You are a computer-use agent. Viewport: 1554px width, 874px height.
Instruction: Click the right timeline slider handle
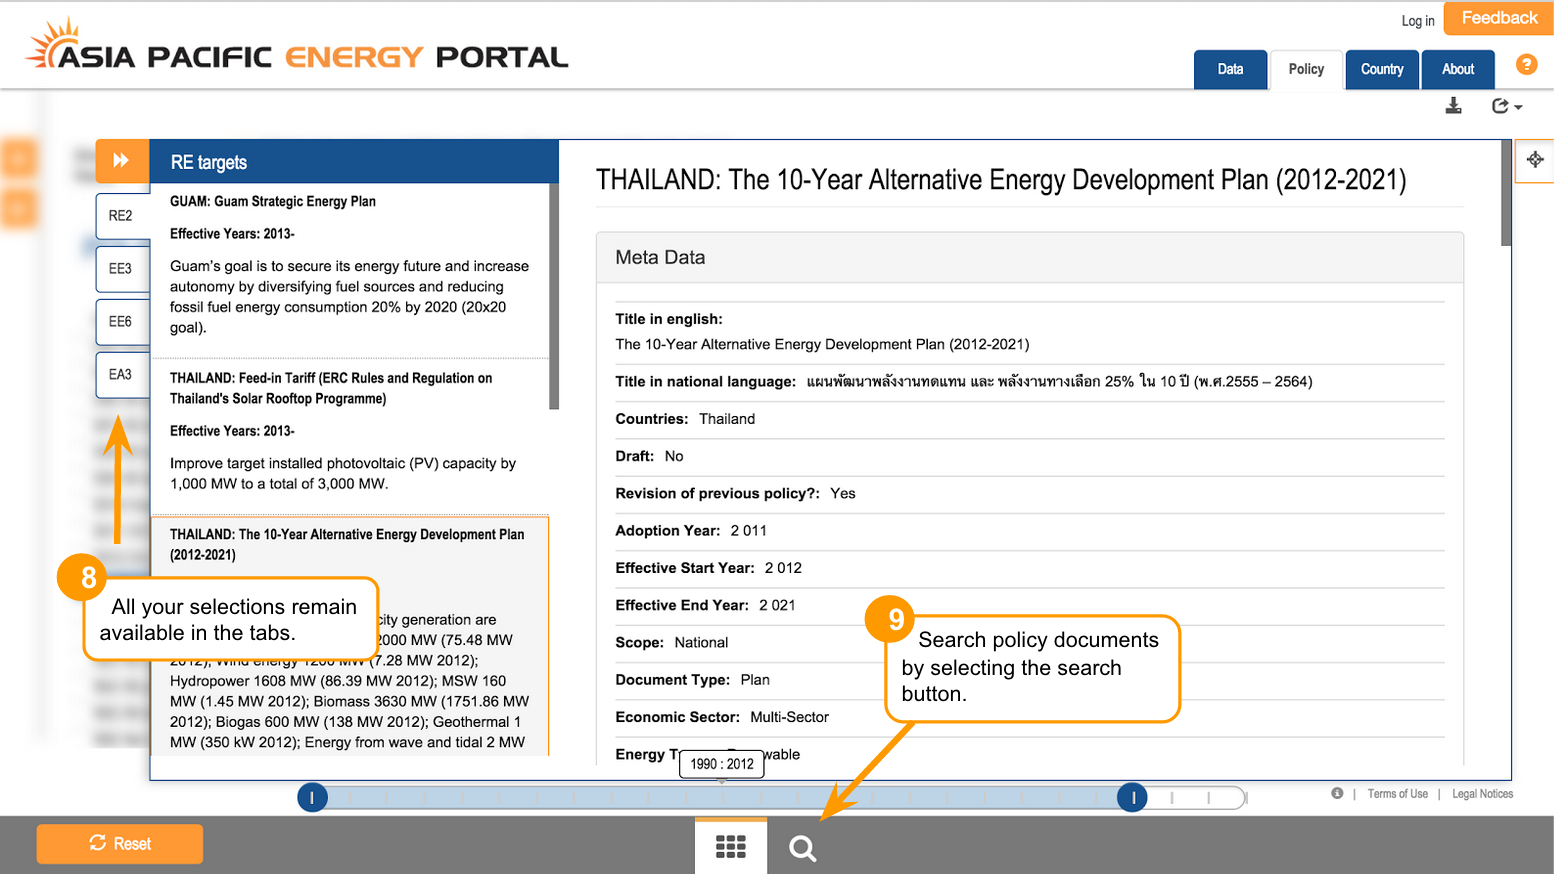[x=1132, y=797]
